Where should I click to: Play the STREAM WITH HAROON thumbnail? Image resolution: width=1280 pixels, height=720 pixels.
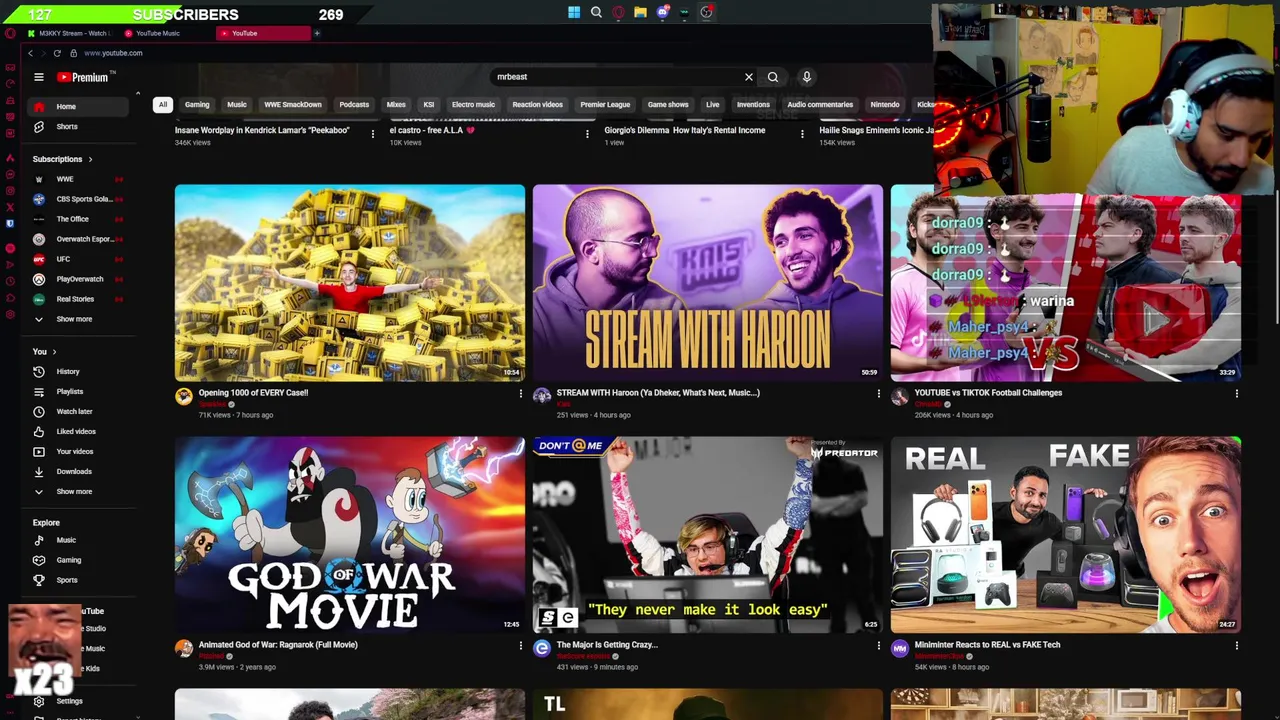pos(708,283)
